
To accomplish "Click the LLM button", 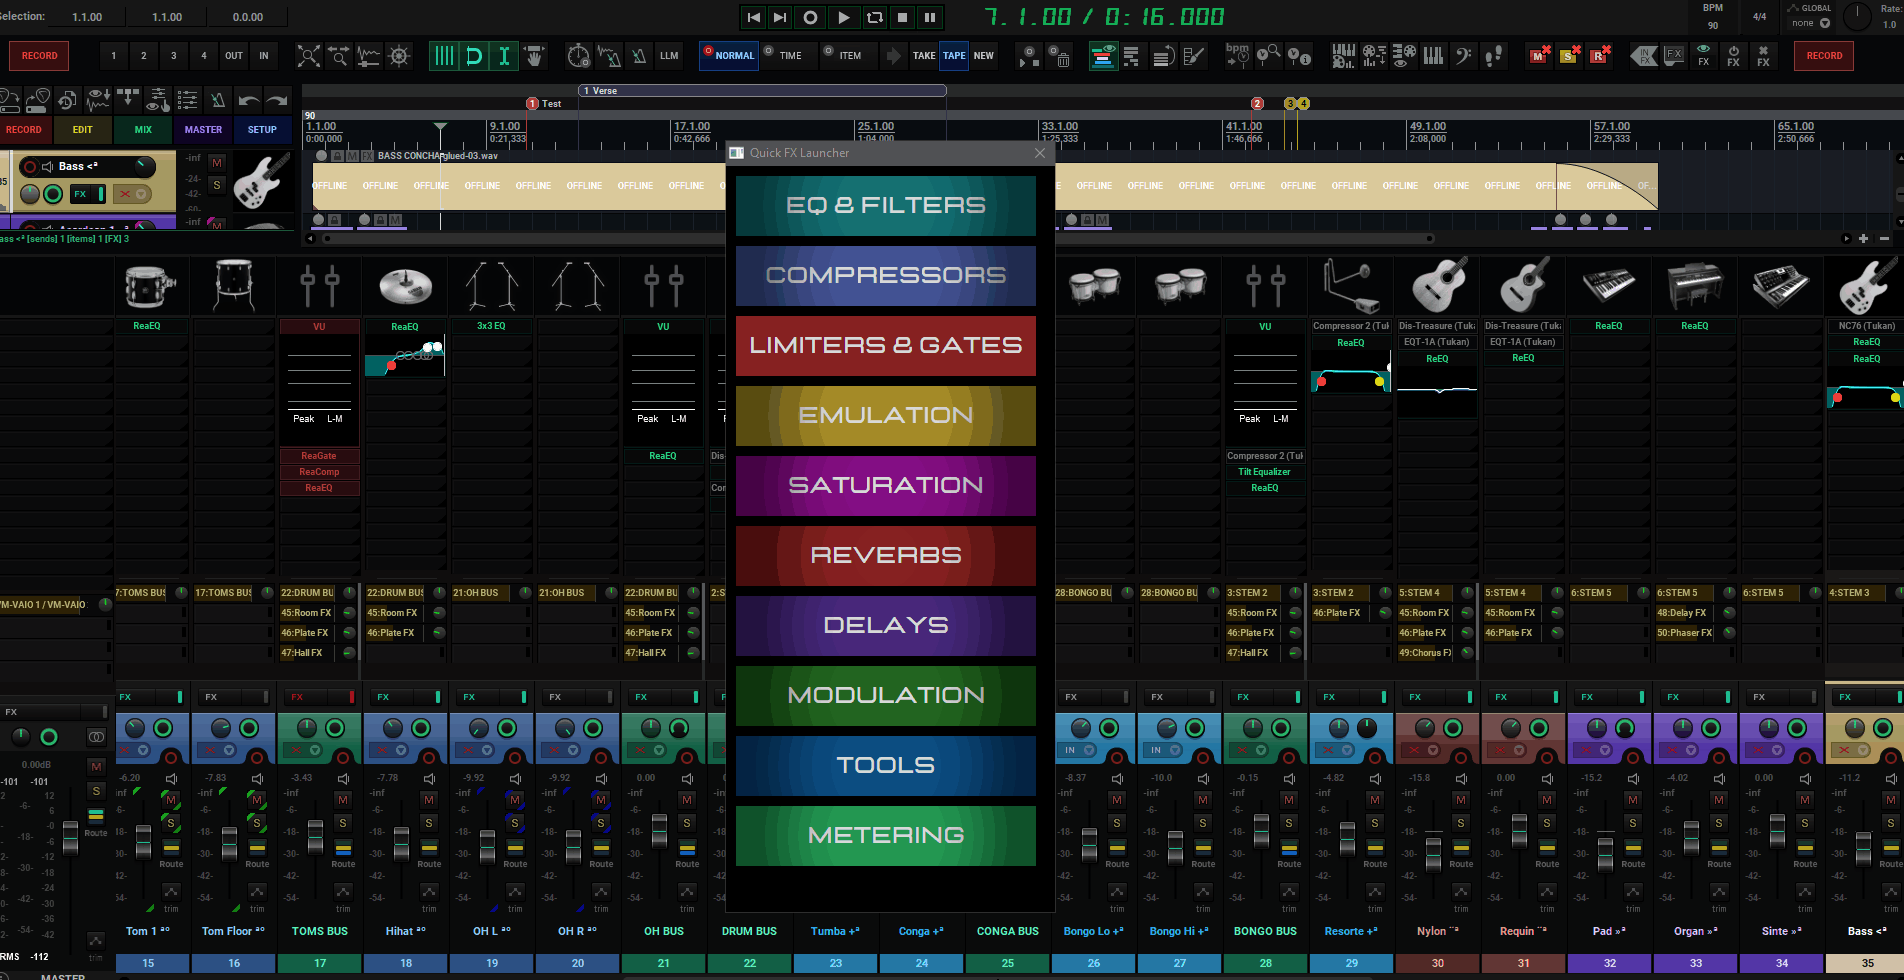I will tap(669, 56).
